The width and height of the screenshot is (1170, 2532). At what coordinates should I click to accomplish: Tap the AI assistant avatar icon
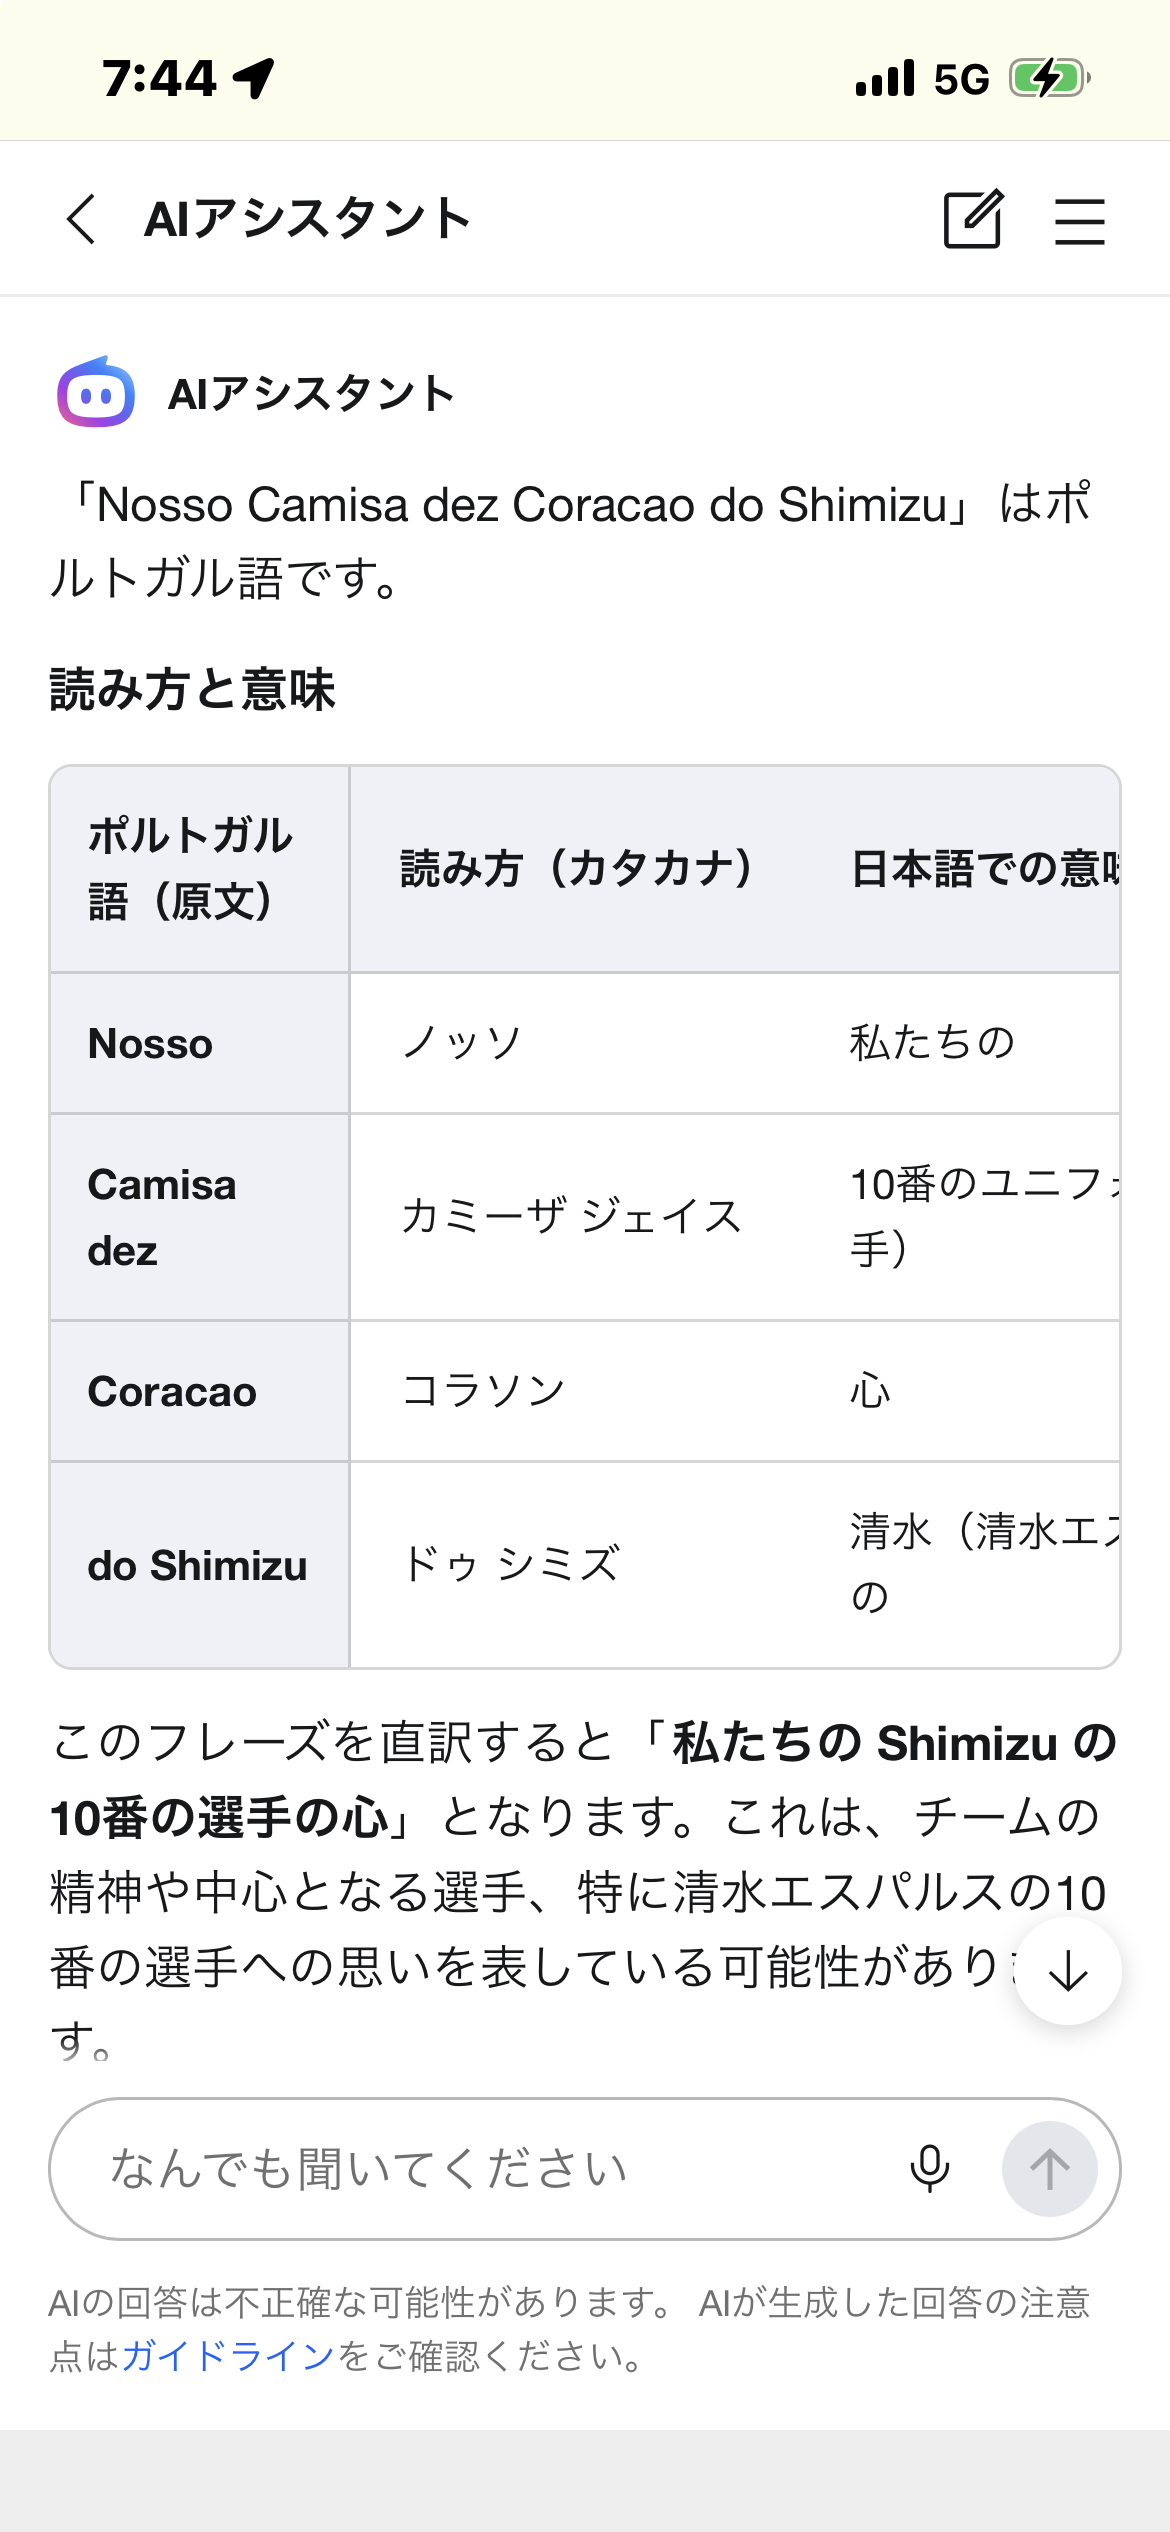pos(96,393)
